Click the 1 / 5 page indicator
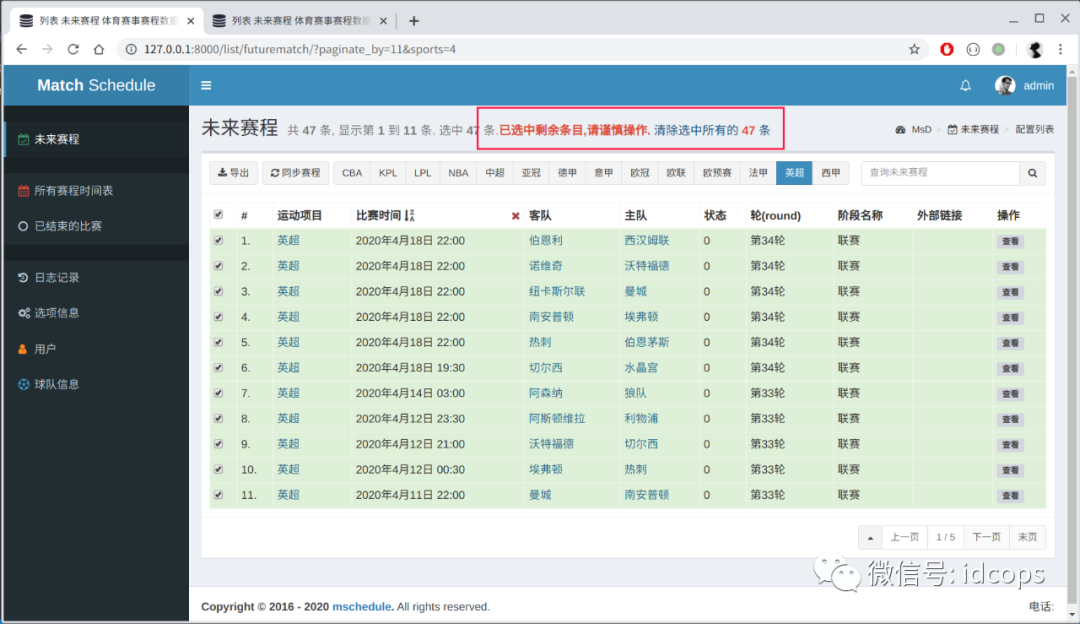Viewport: 1080px width, 624px height. (x=946, y=537)
